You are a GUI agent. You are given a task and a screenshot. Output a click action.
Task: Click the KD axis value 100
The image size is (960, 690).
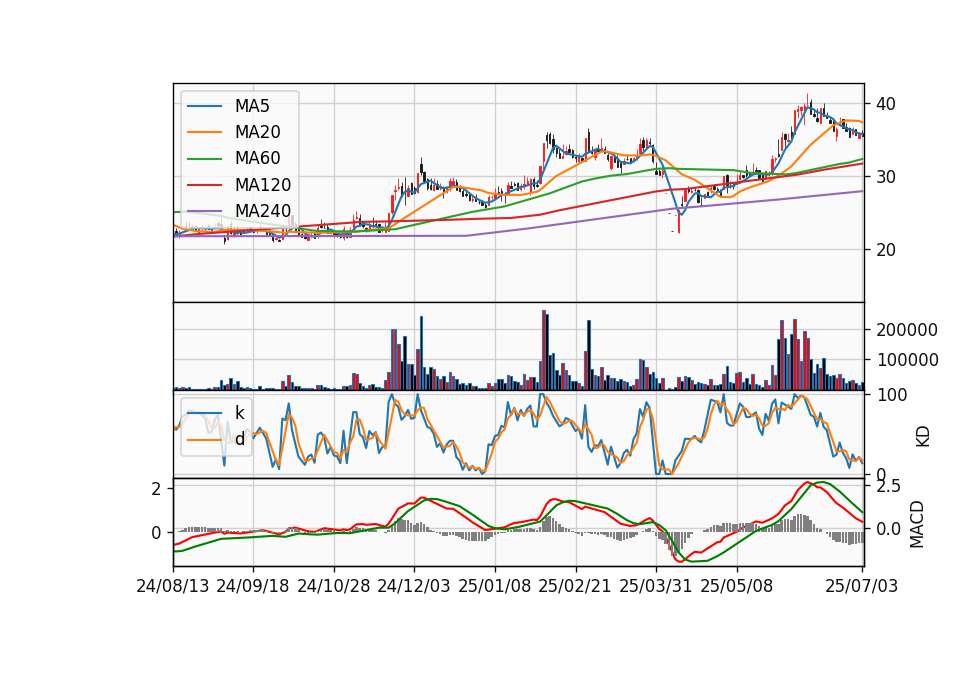(x=891, y=395)
